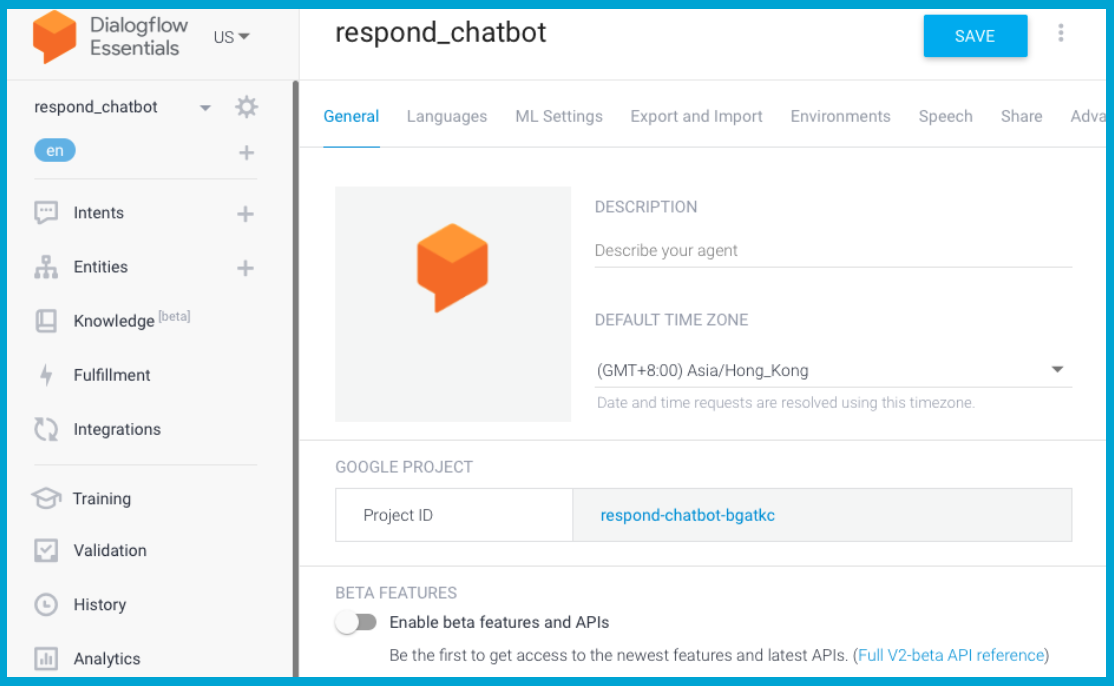Open the Share tab

pyautogui.click(x=1022, y=116)
